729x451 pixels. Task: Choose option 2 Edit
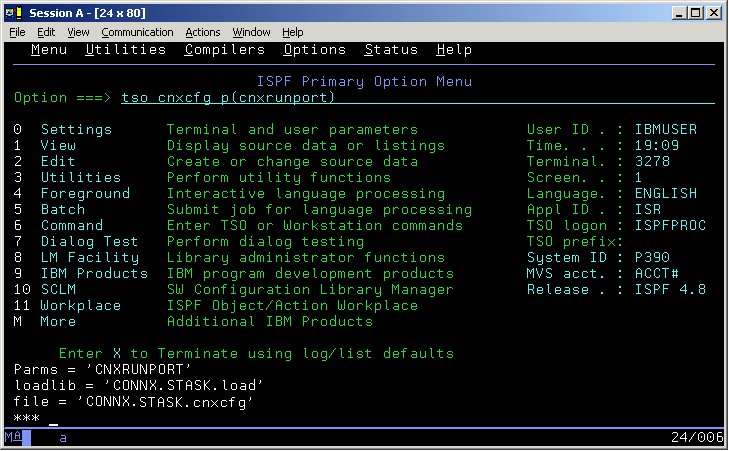(58, 162)
